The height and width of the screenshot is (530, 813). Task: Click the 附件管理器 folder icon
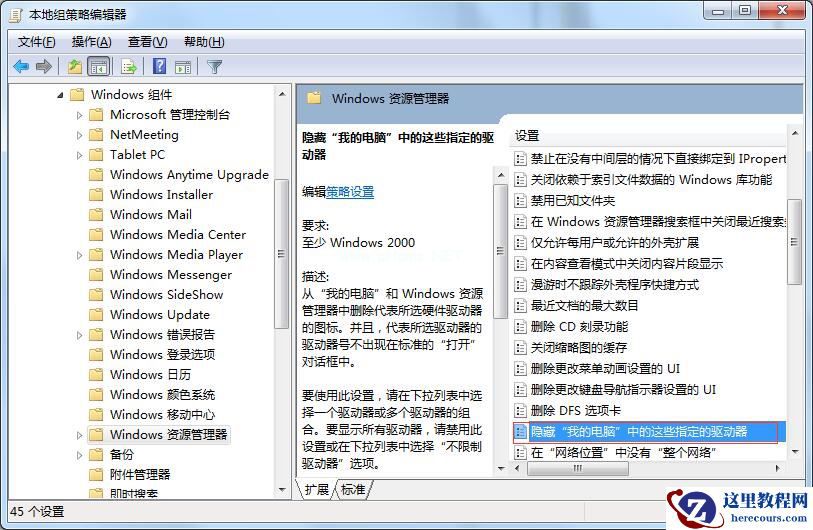(96, 475)
